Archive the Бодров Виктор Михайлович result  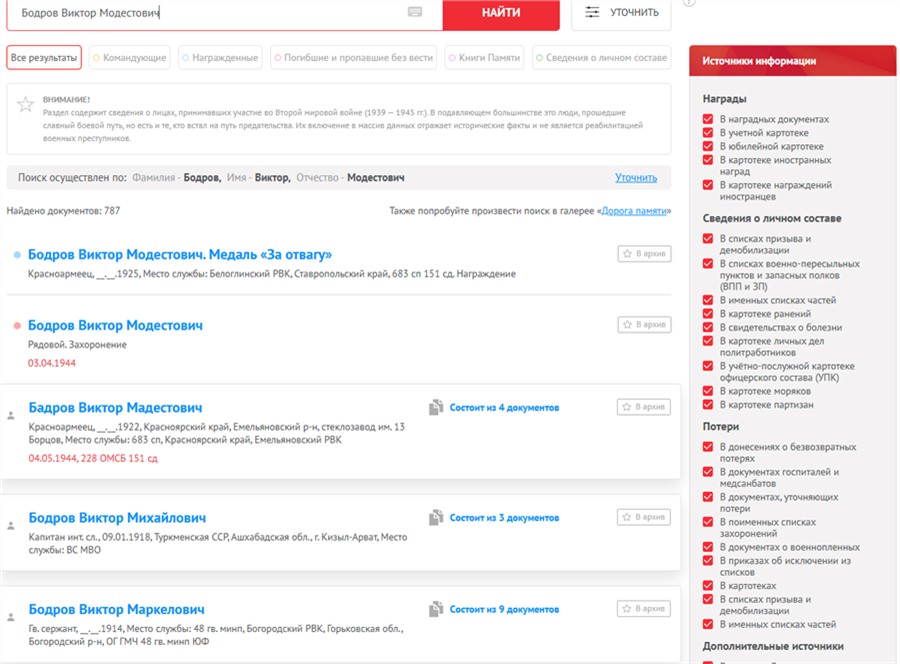(x=643, y=517)
